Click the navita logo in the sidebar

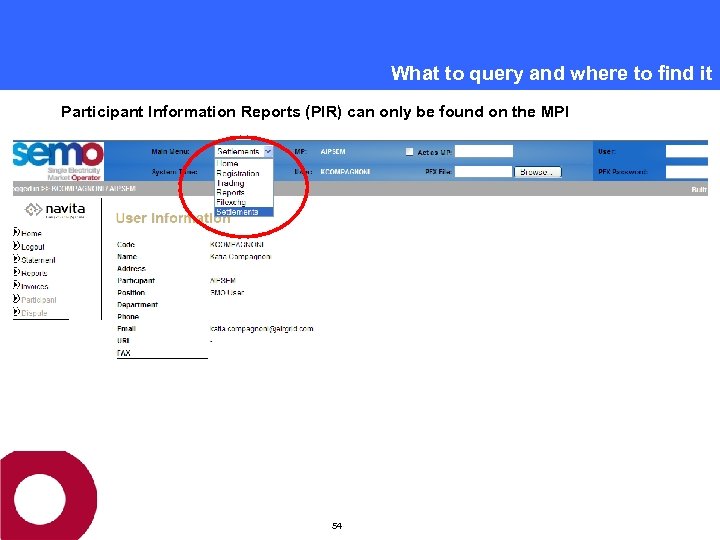[55, 210]
